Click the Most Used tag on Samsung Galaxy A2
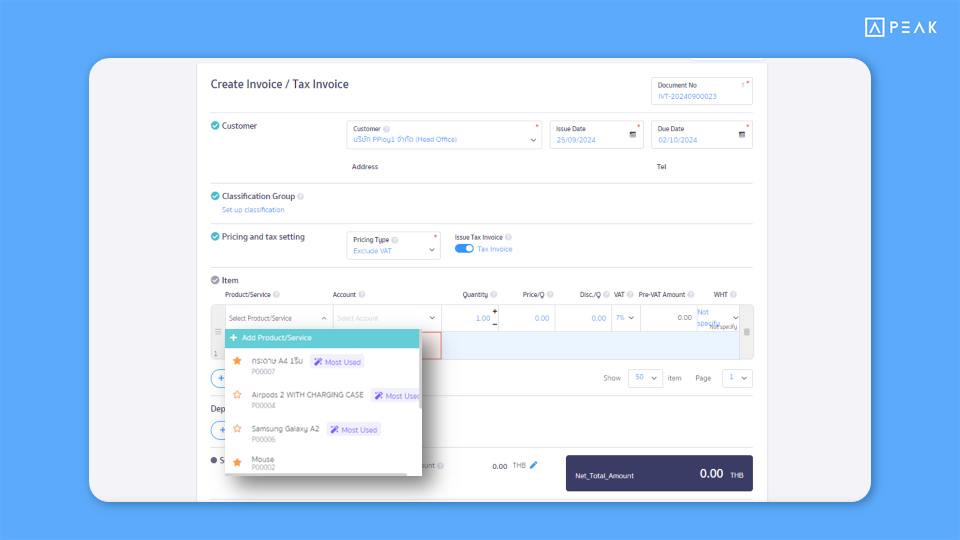 (354, 430)
